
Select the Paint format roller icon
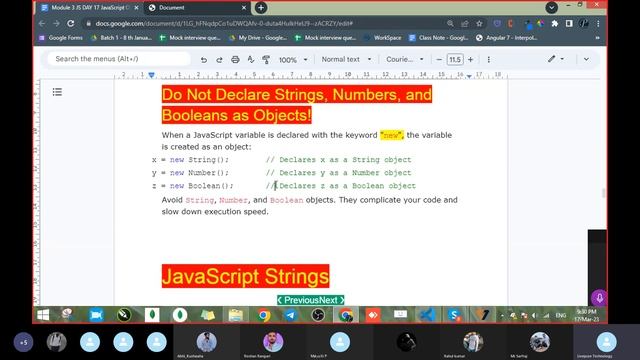coord(266,60)
